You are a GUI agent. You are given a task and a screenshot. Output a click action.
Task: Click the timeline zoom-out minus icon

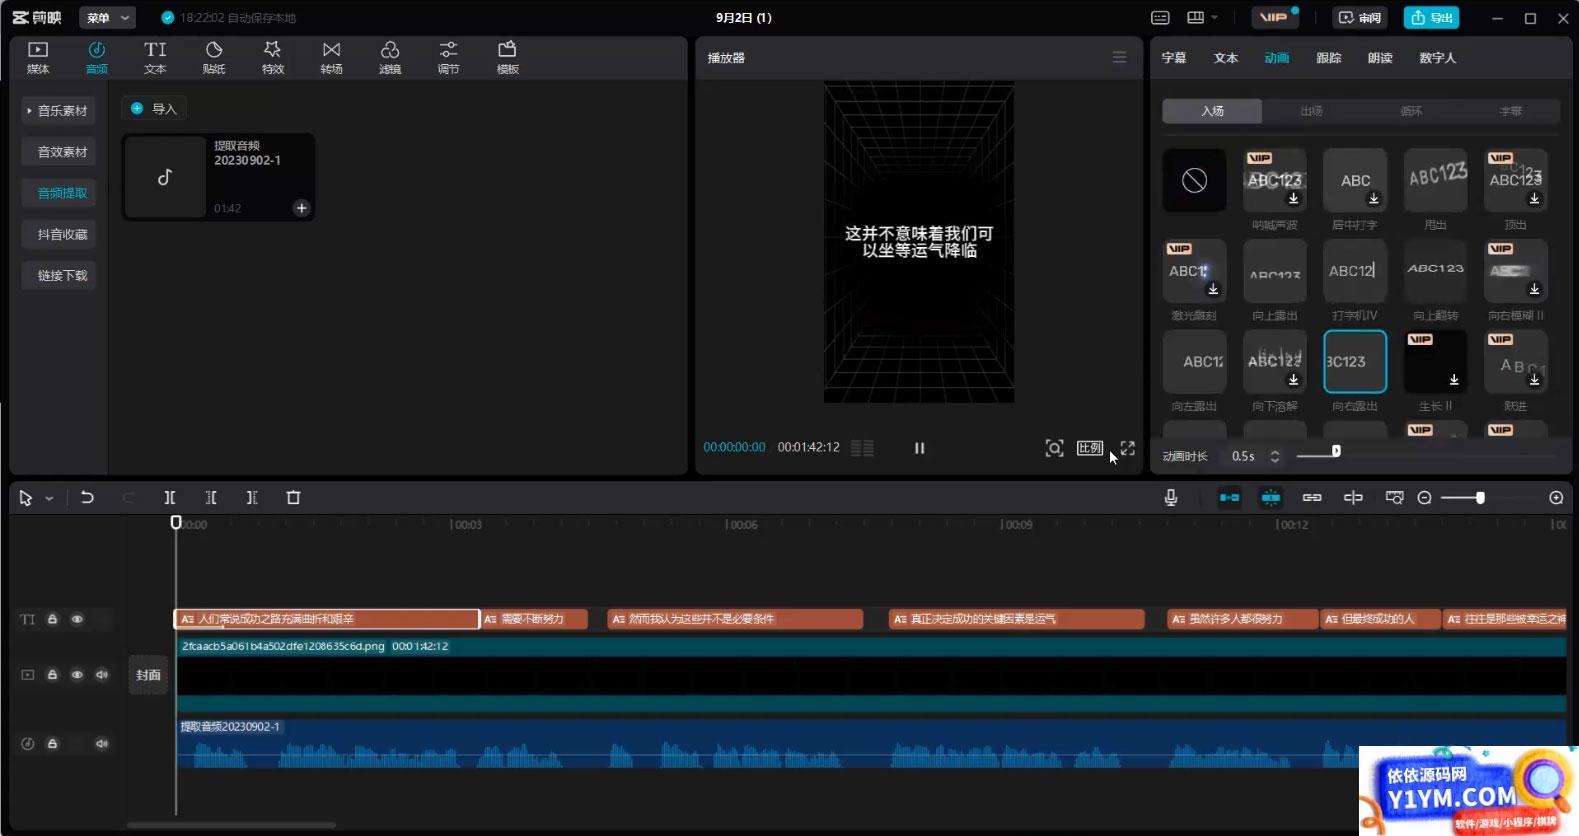point(1424,497)
